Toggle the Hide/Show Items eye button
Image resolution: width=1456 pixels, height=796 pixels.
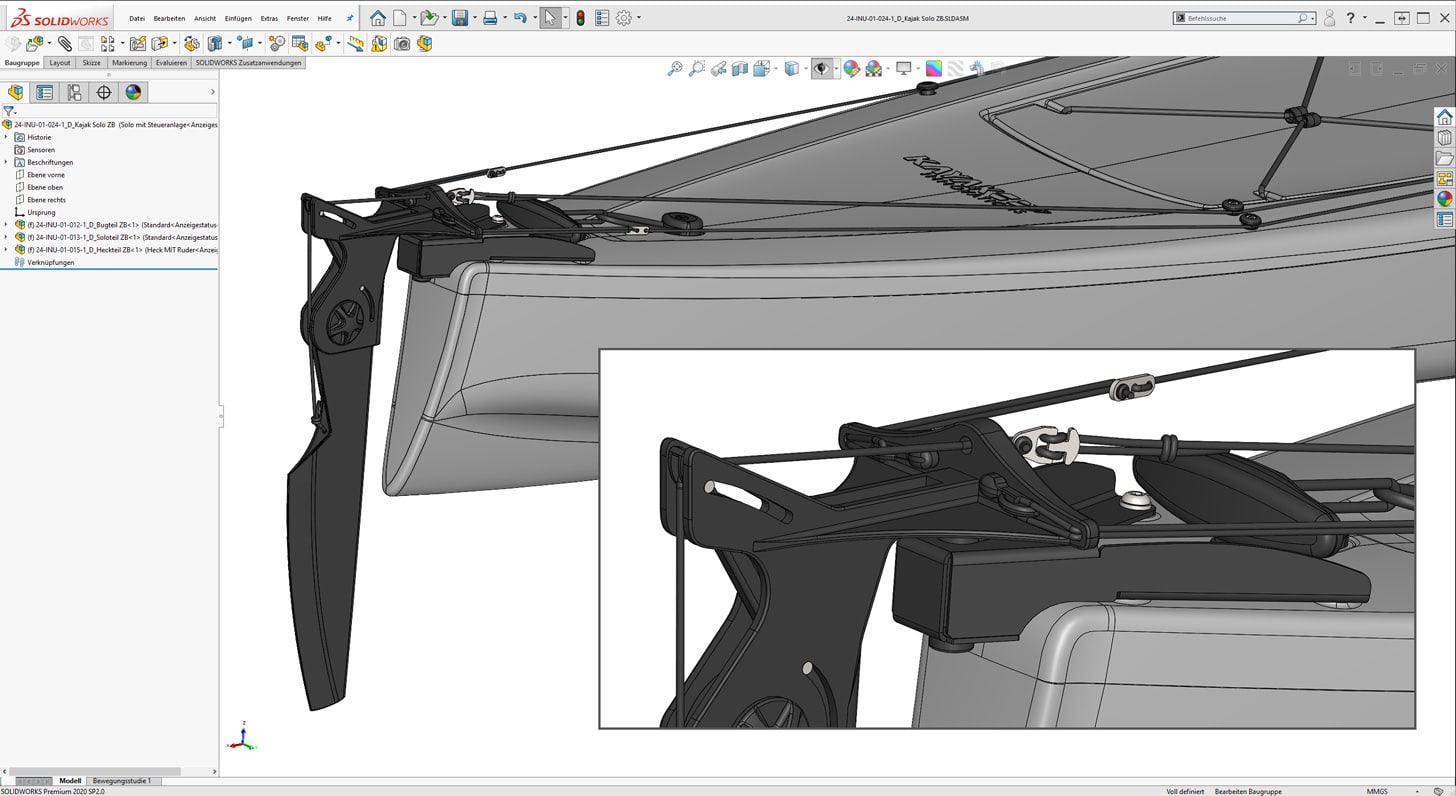[821, 69]
